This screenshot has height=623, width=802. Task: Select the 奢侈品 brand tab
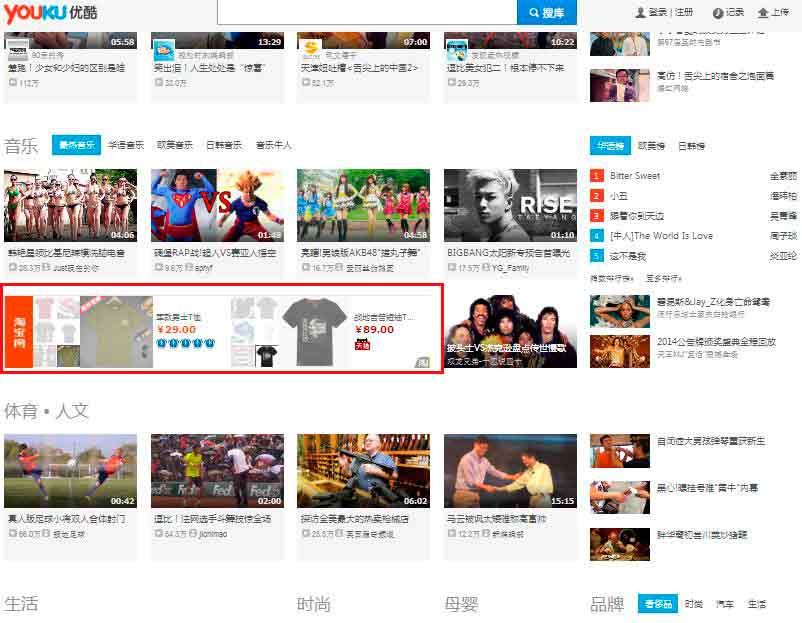pos(658,604)
